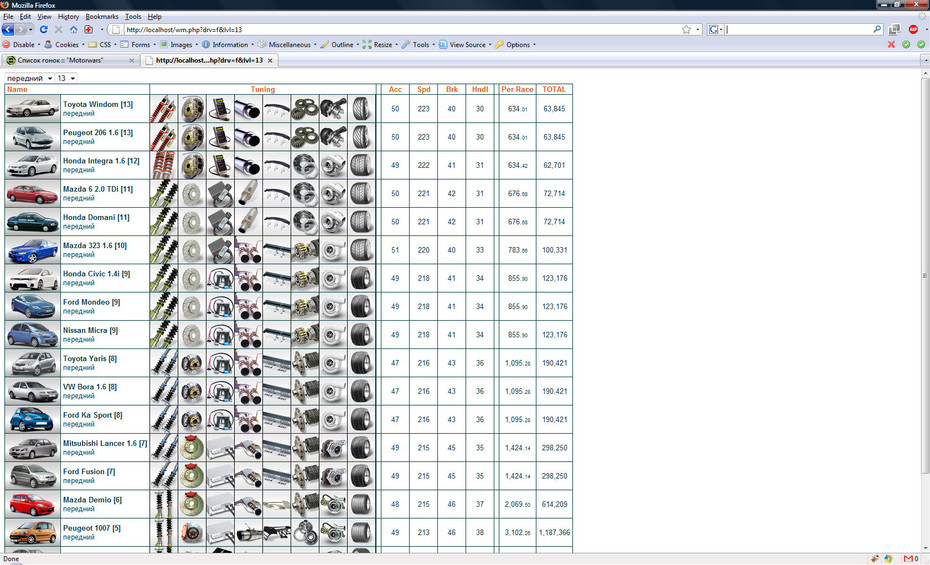Focus the Google search box

tap(798, 29)
